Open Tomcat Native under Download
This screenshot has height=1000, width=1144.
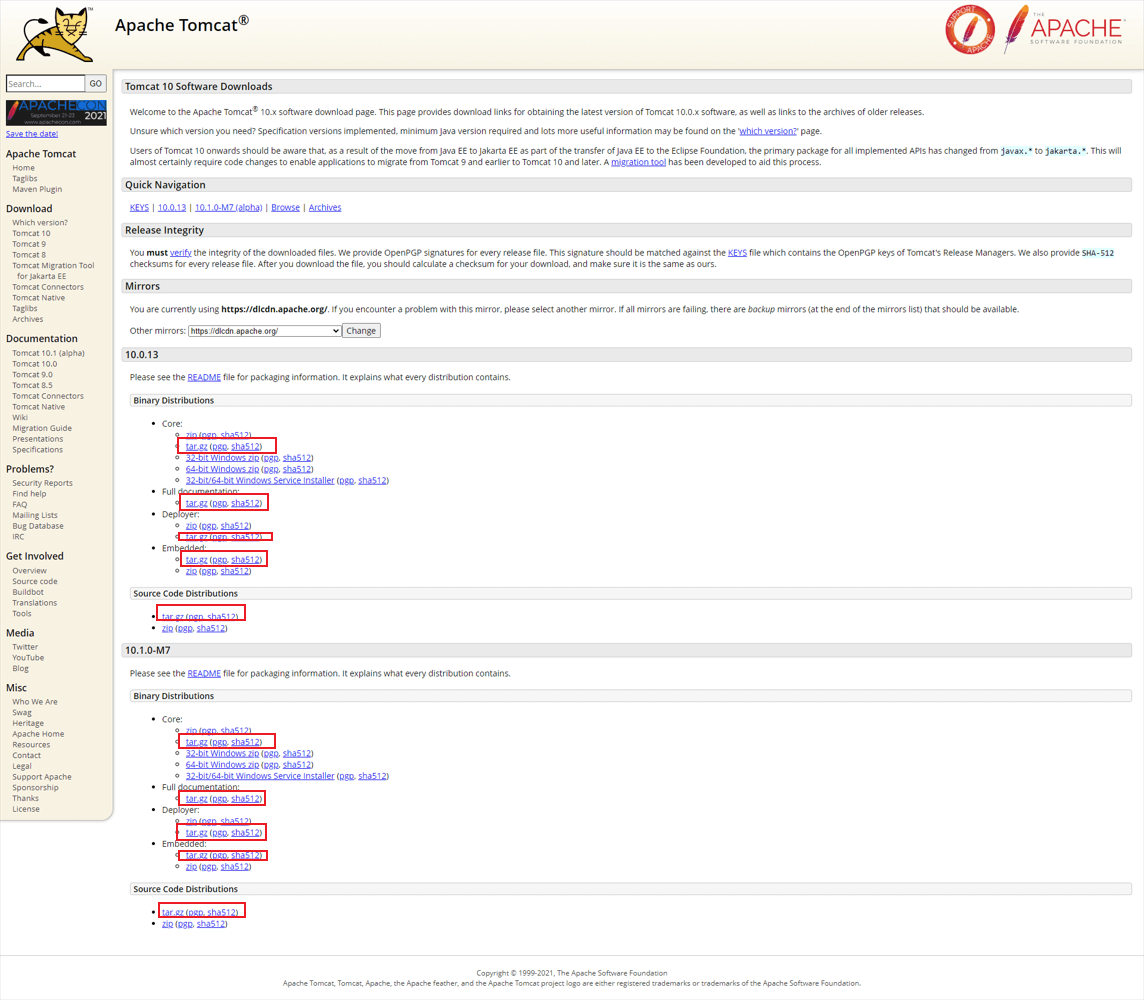point(39,298)
